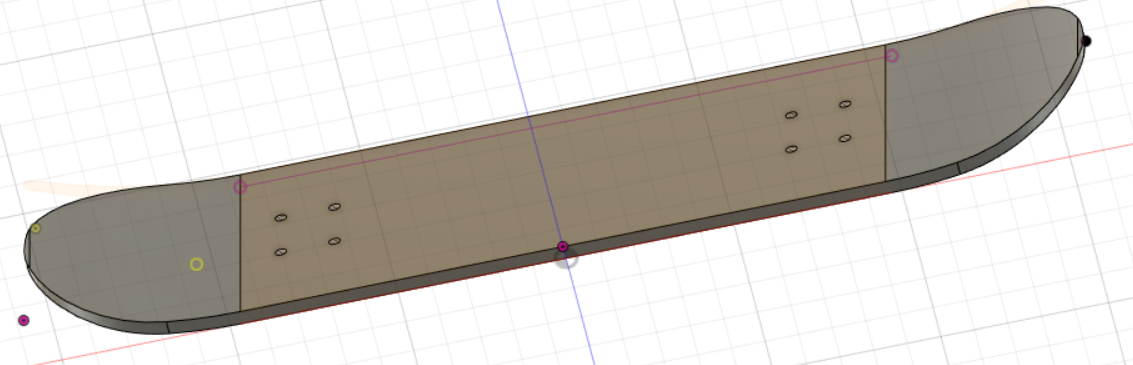The width and height of the screenshot is (1133, 365).
Task: Select lower-right hole of the right truck holes
Action: click(845, 138)
